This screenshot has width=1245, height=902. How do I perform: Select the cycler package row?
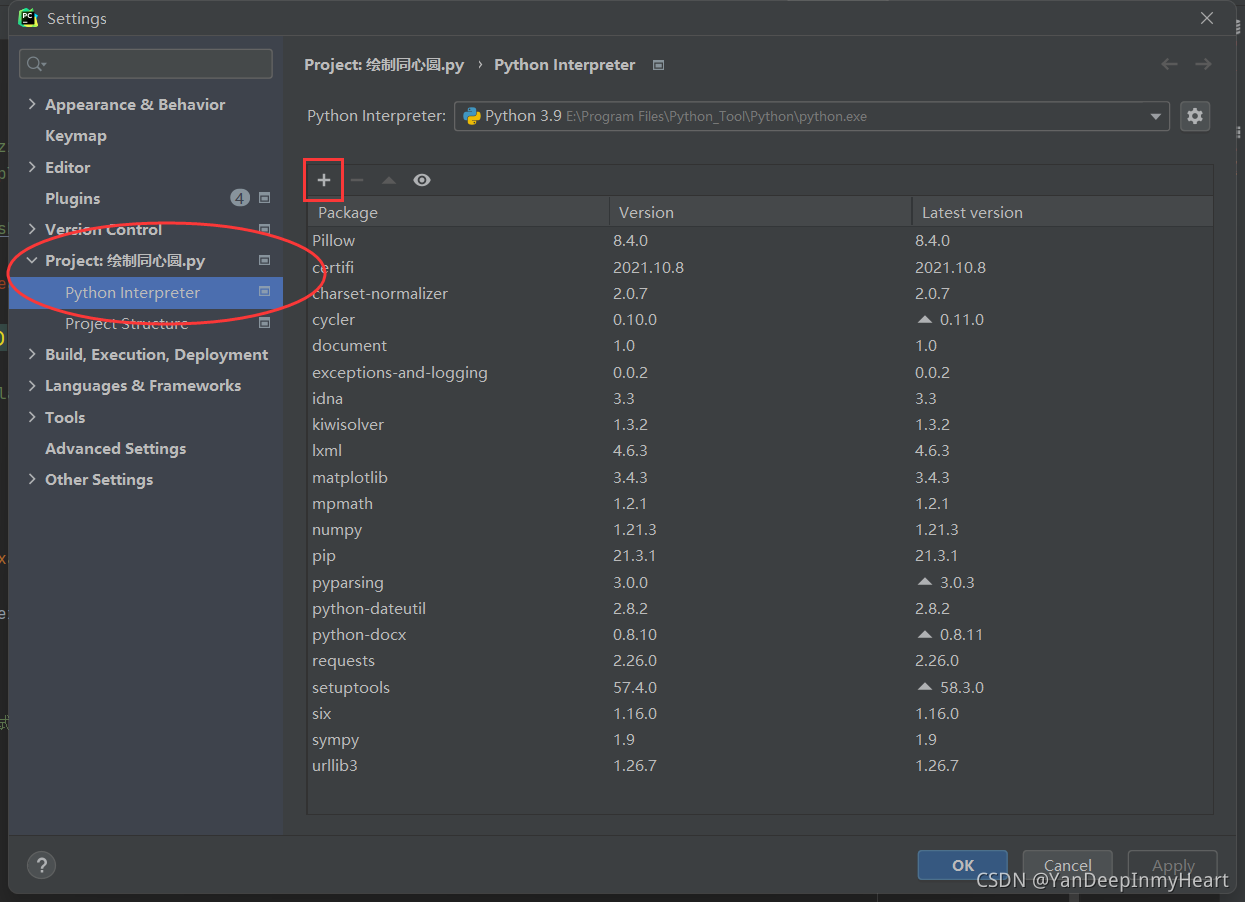point(760,320)
